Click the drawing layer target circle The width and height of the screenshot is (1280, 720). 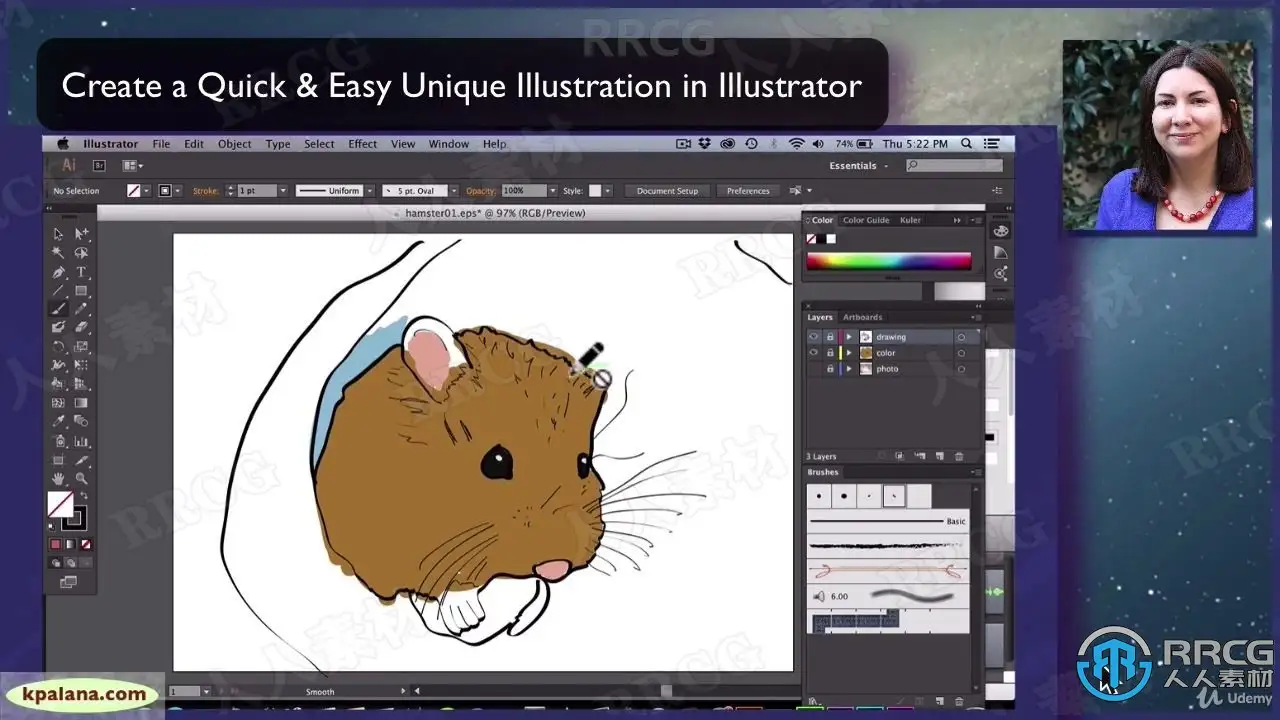(961, 337)
